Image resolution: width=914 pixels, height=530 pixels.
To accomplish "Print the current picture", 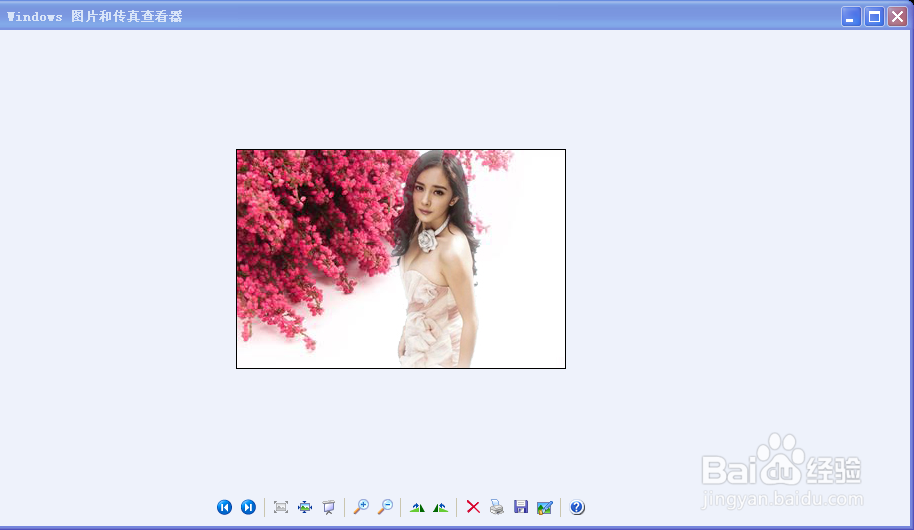I will point(497,507).
